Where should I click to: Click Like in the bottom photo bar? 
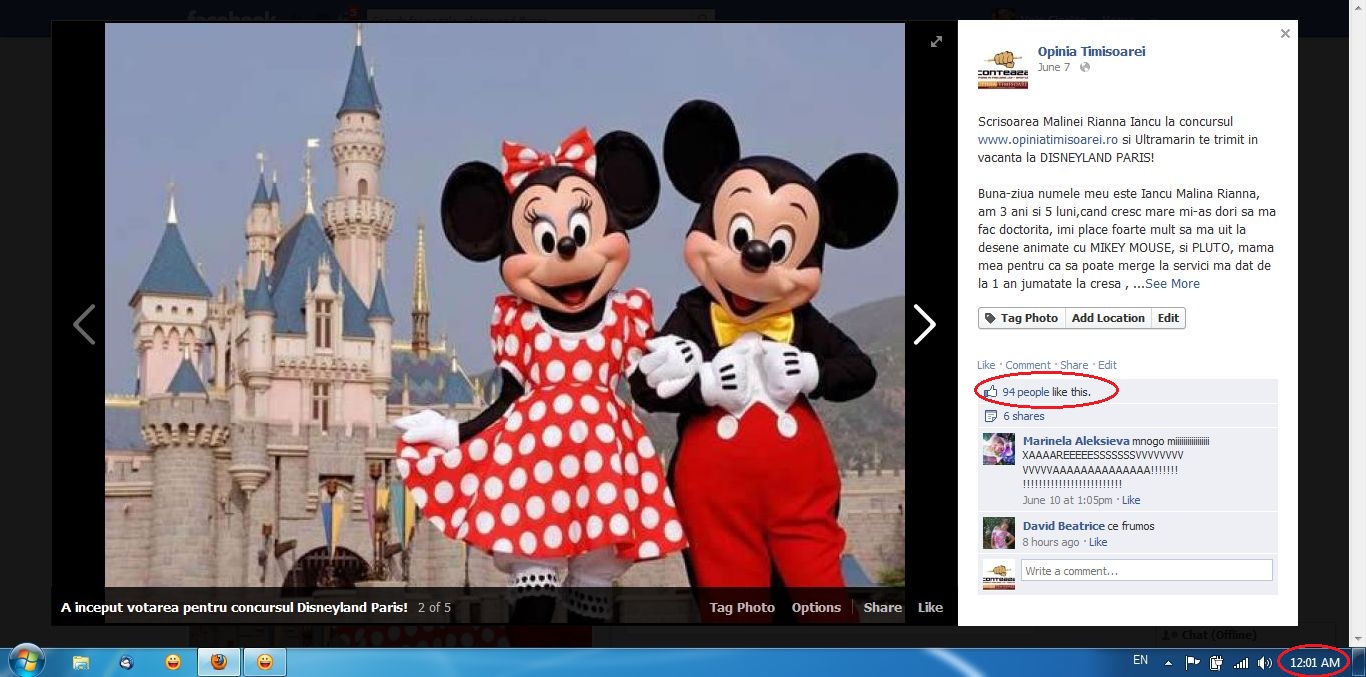[930, 607]
